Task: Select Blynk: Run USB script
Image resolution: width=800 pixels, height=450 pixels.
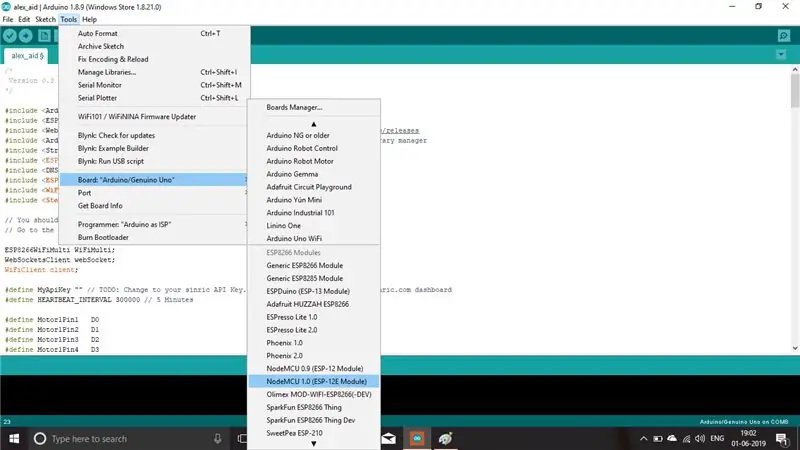Action: click(154, 161)
